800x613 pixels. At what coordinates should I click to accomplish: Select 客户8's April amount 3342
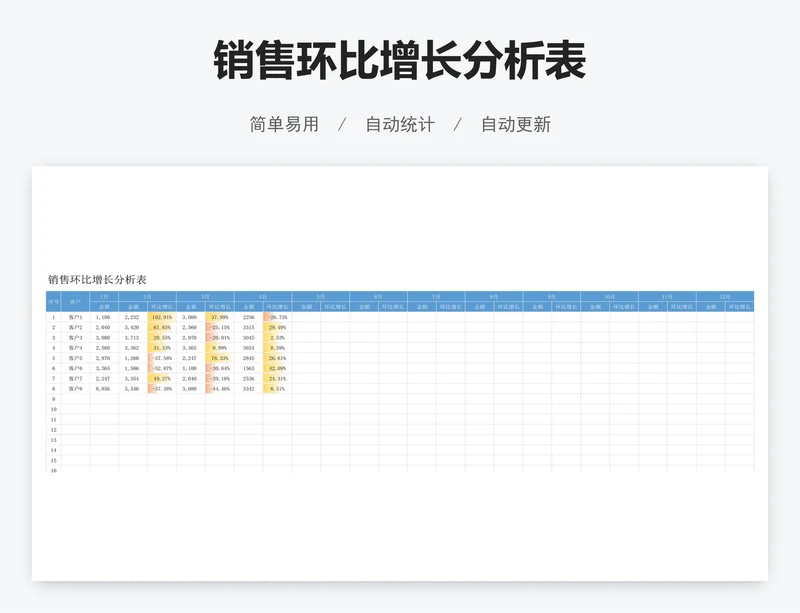coord(248,388)
